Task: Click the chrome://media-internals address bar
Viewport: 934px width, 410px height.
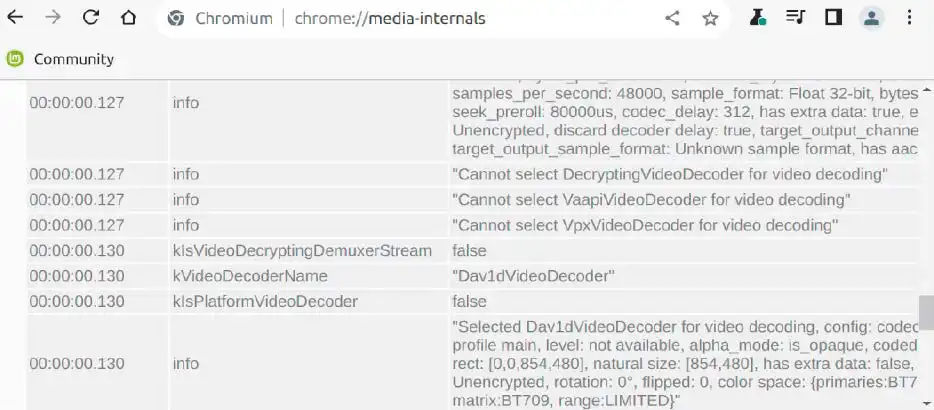Action: pos(390,18)
